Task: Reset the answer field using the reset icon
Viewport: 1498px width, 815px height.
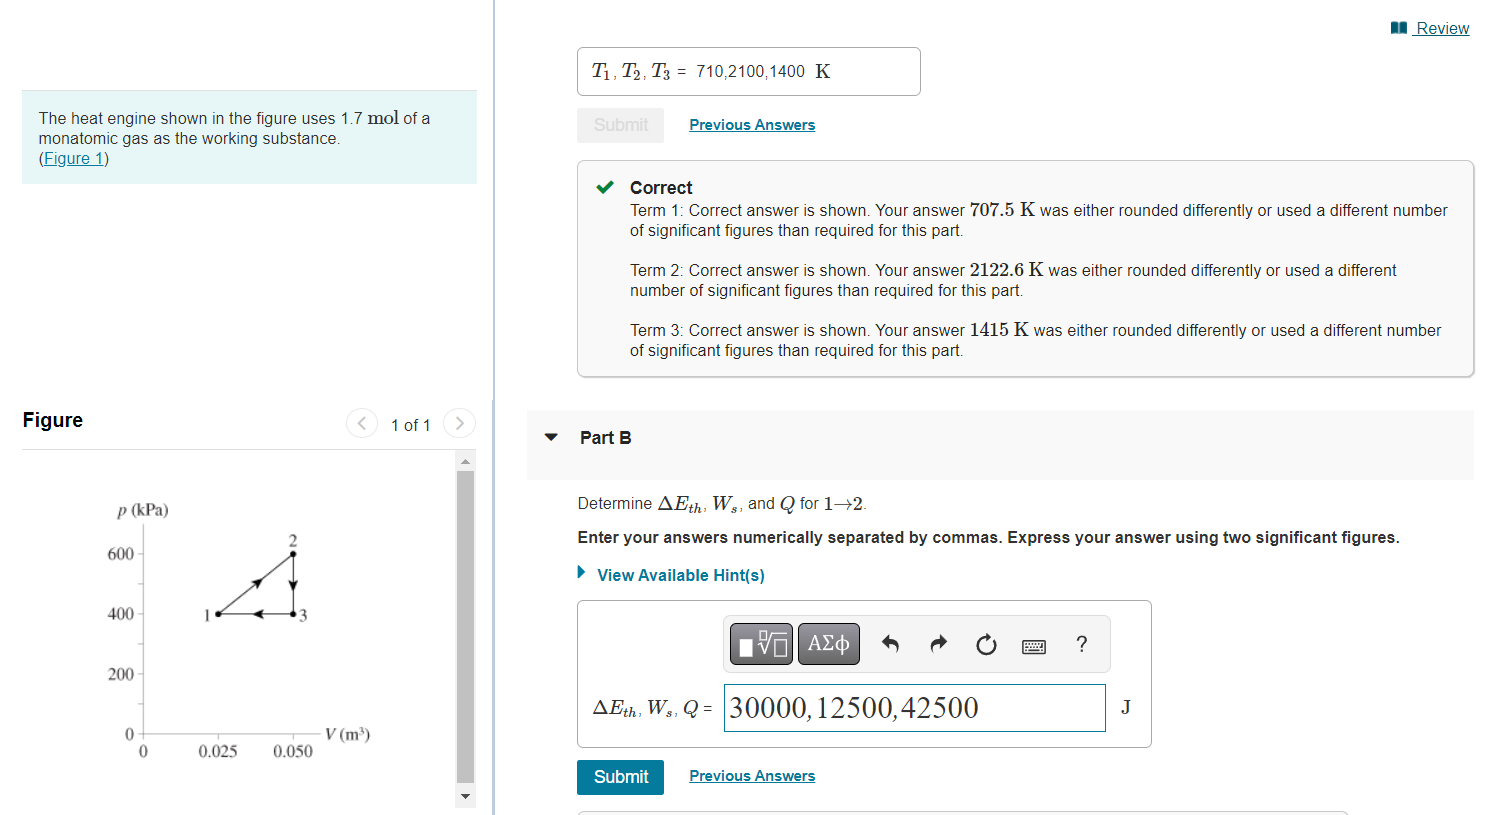Action: 986,645
